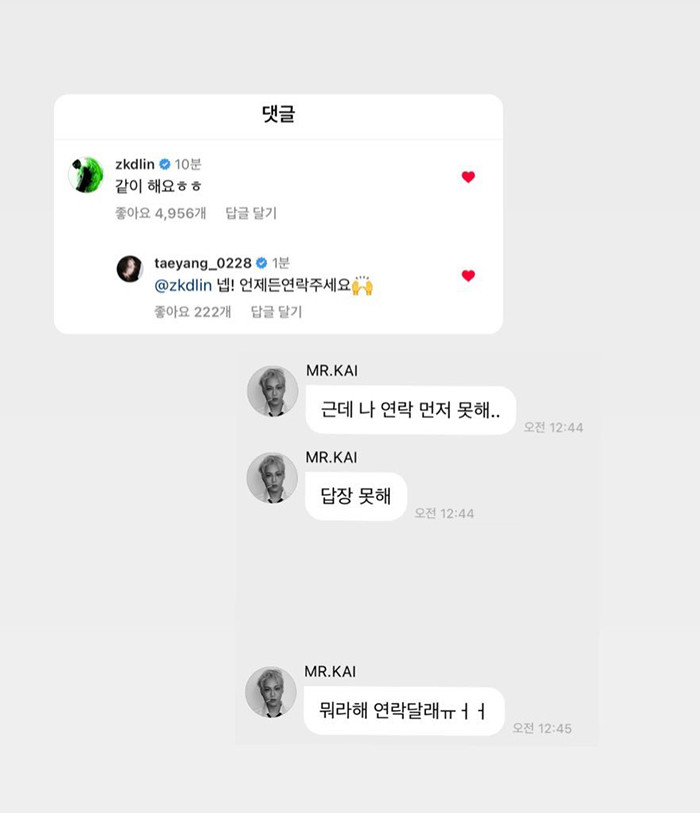Unlike zkdlin's comment via red heart
700x813 pixels.
468,177
